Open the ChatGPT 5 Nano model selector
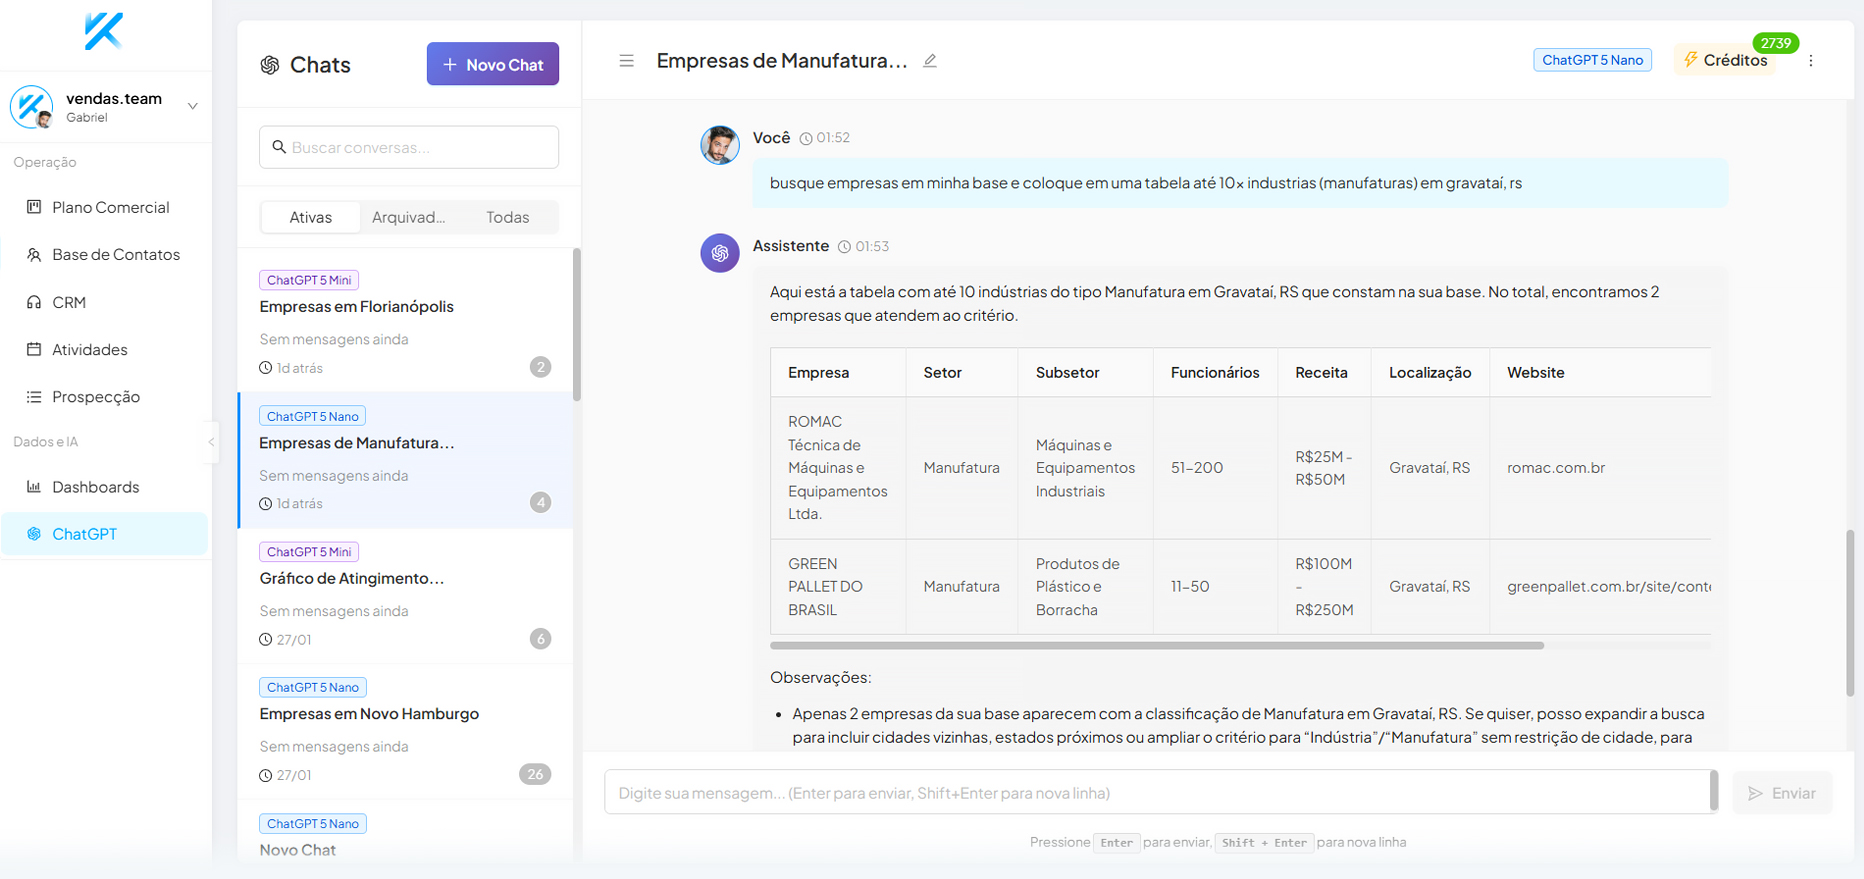1864x879 pixels. click(1592, 60)
